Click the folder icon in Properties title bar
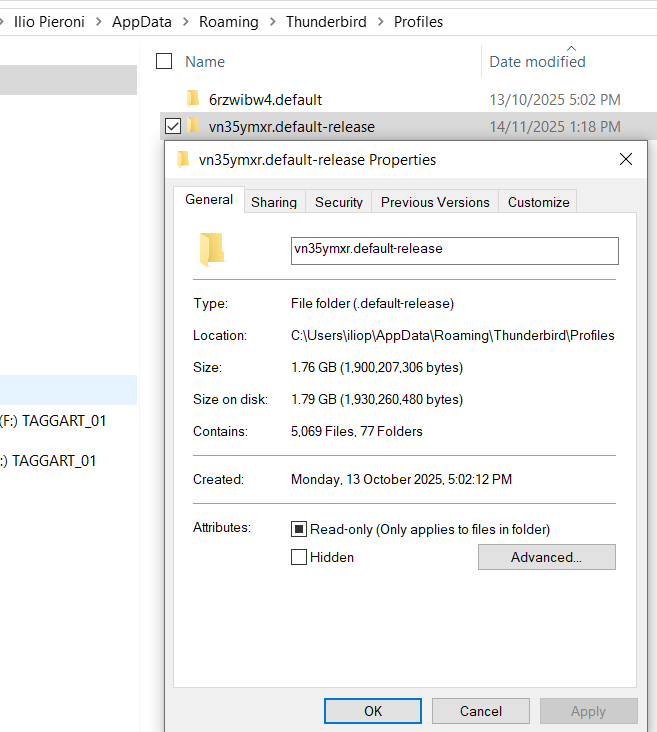This screenshot has width=657, height=732. click(183, 159)
